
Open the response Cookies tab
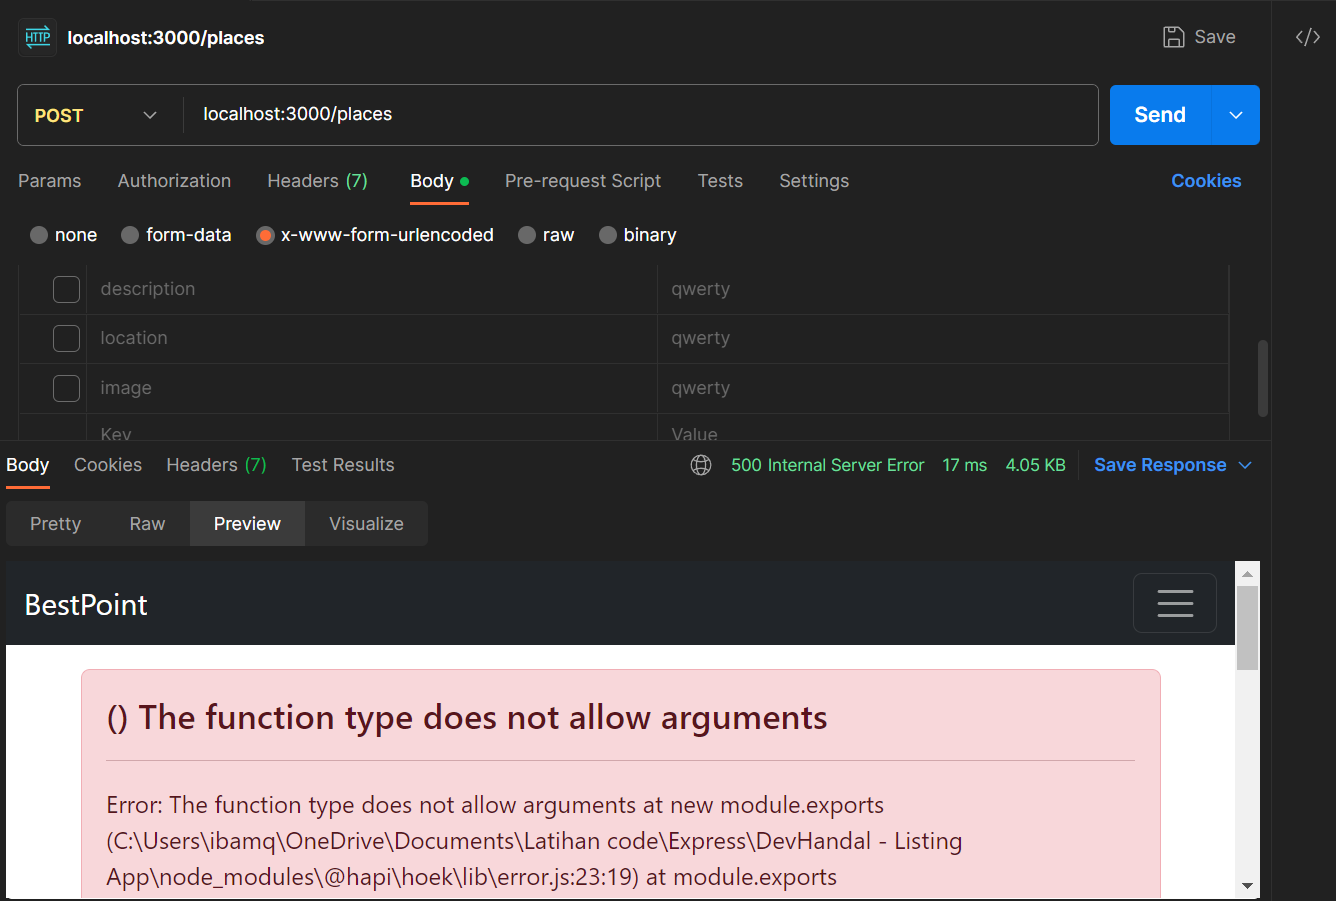pos(108,465)
